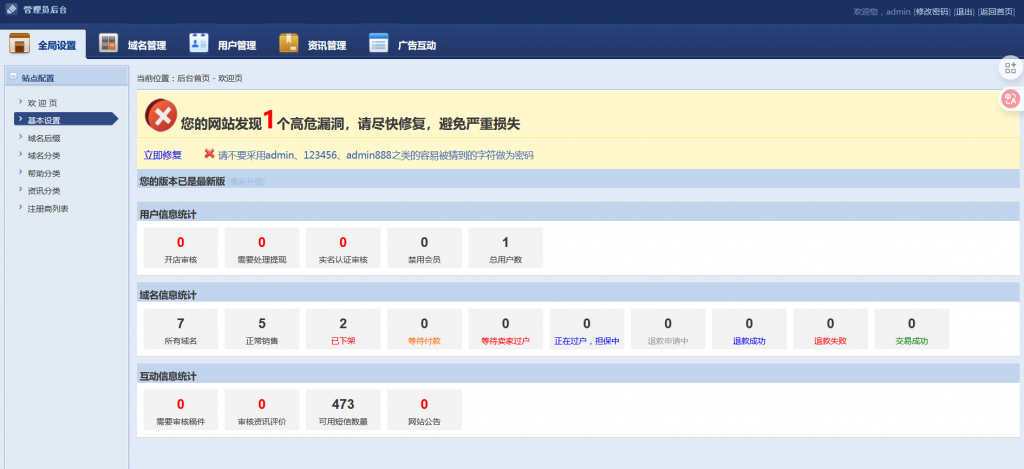Collapse the 站点配置 section
This screenshot has height=469, width=1024.
click(13, 76)
